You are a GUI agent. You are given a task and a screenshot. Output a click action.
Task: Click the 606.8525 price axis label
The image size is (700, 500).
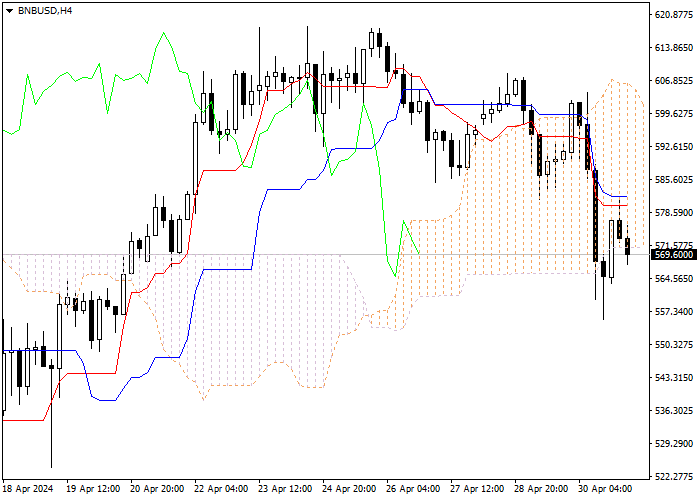(x=674, y=81)
